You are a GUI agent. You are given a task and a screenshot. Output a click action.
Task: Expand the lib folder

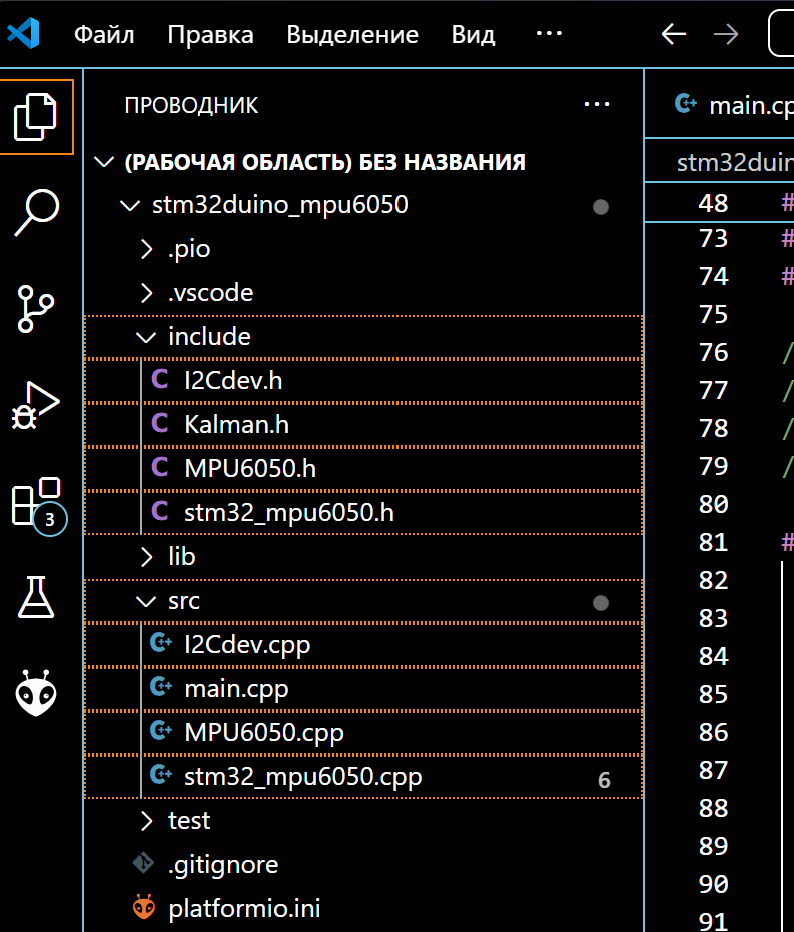click(182, 557)
